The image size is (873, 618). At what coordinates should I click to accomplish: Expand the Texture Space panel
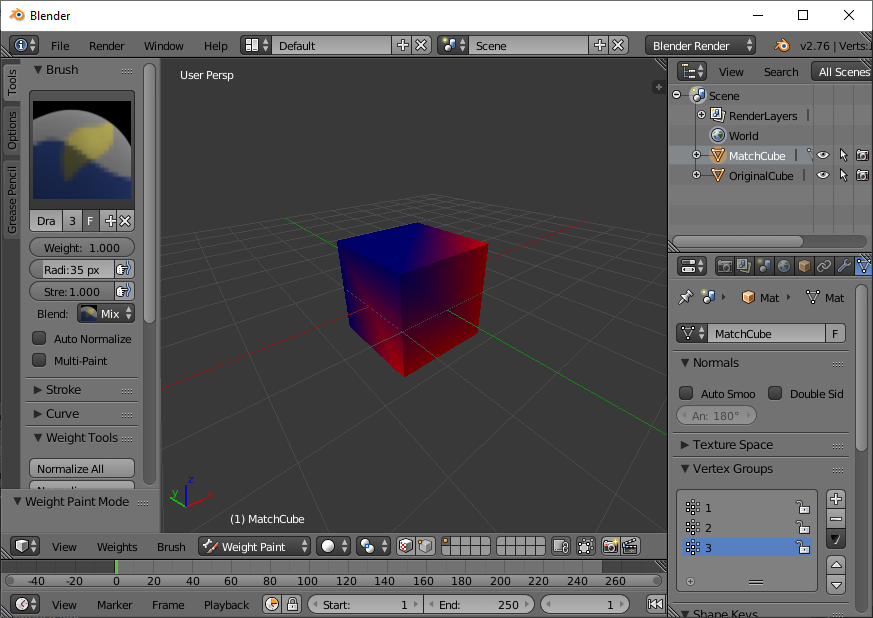pyautogui.click(x=685, y=444)
